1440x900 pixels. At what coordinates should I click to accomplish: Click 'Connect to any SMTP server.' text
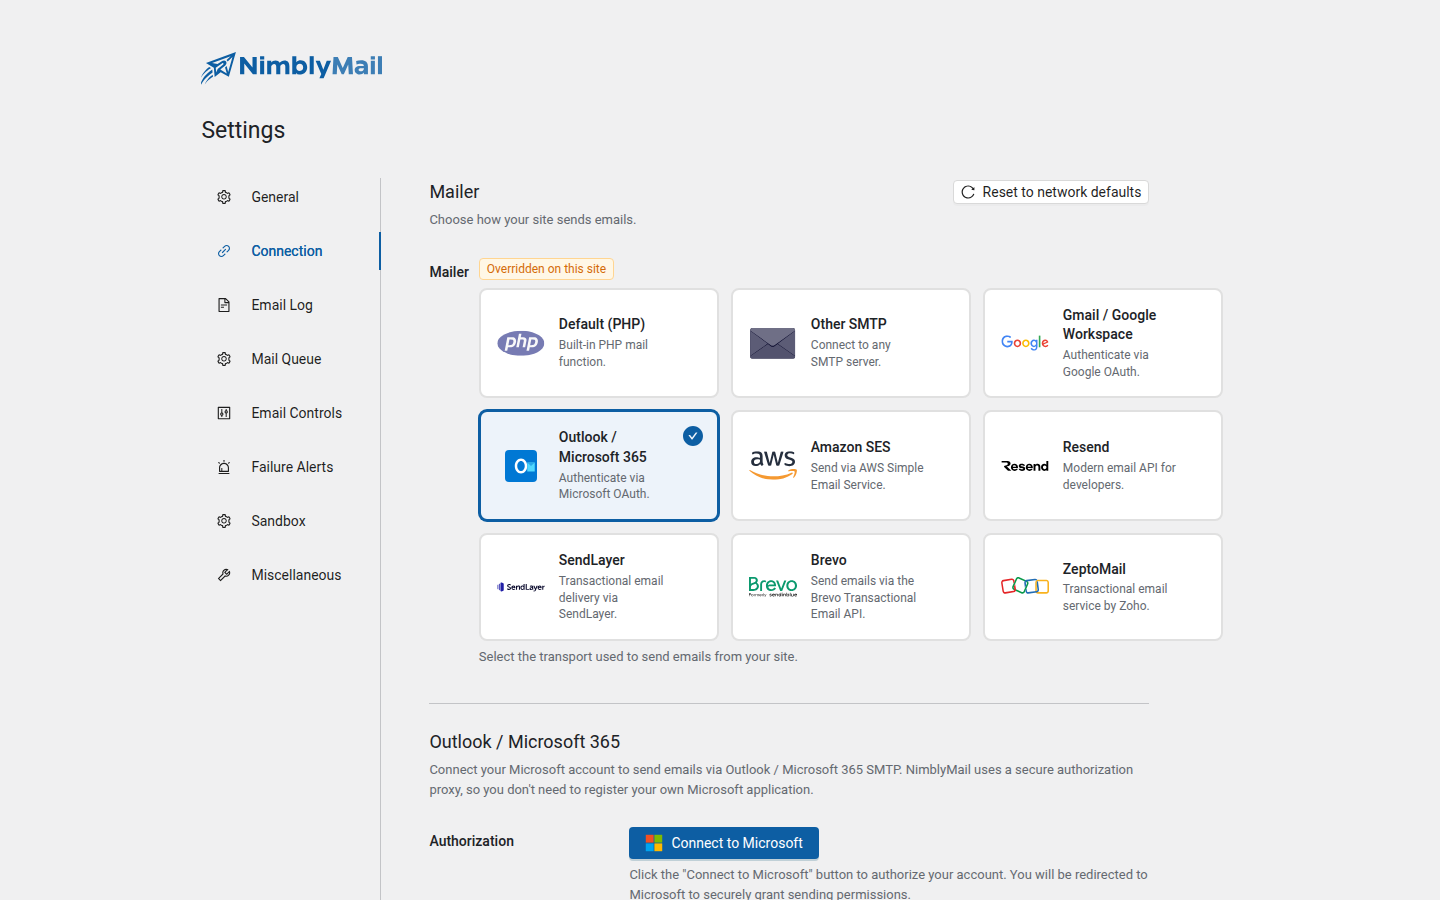(851, 353)
